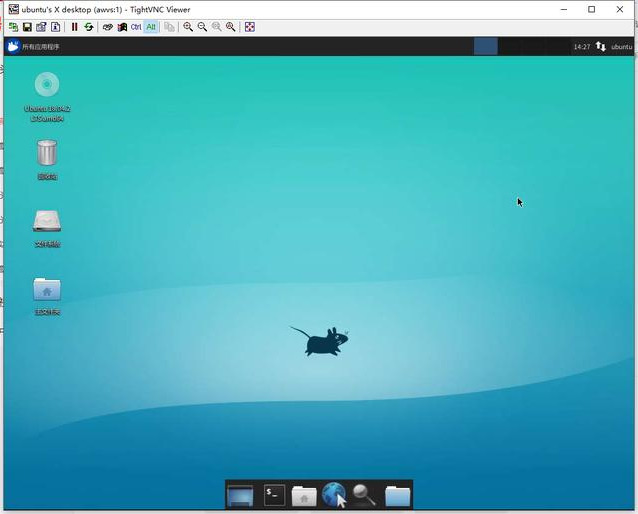Close the TightVNC Viewer window
This screenshot has height=514, width=638.
620,9
